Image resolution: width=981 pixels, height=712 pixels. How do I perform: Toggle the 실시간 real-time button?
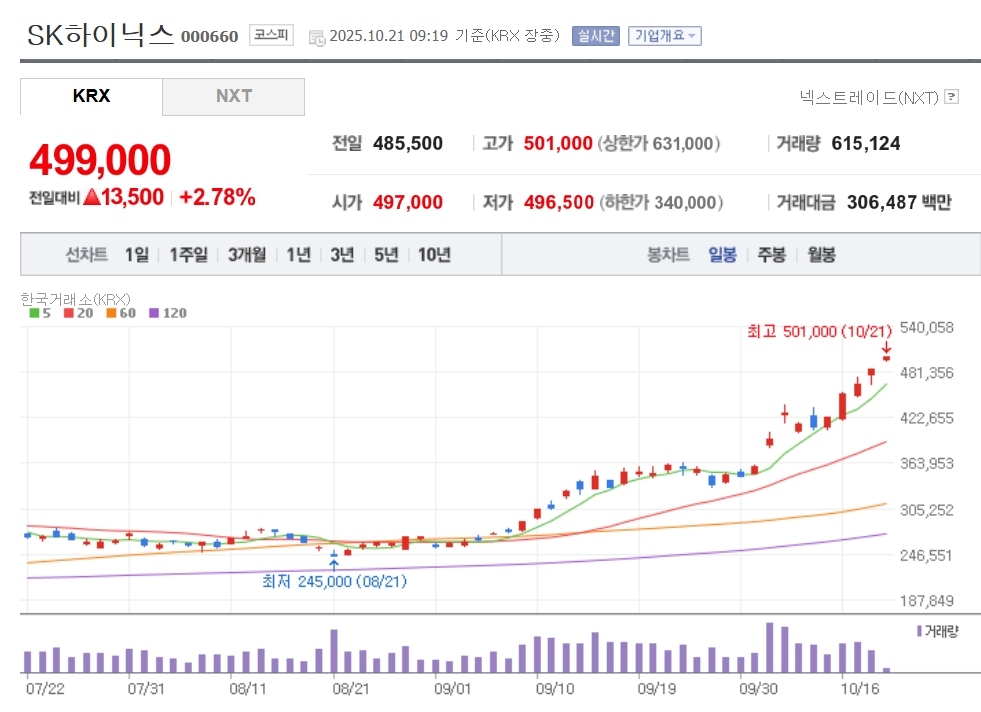(x=596, y=36)
